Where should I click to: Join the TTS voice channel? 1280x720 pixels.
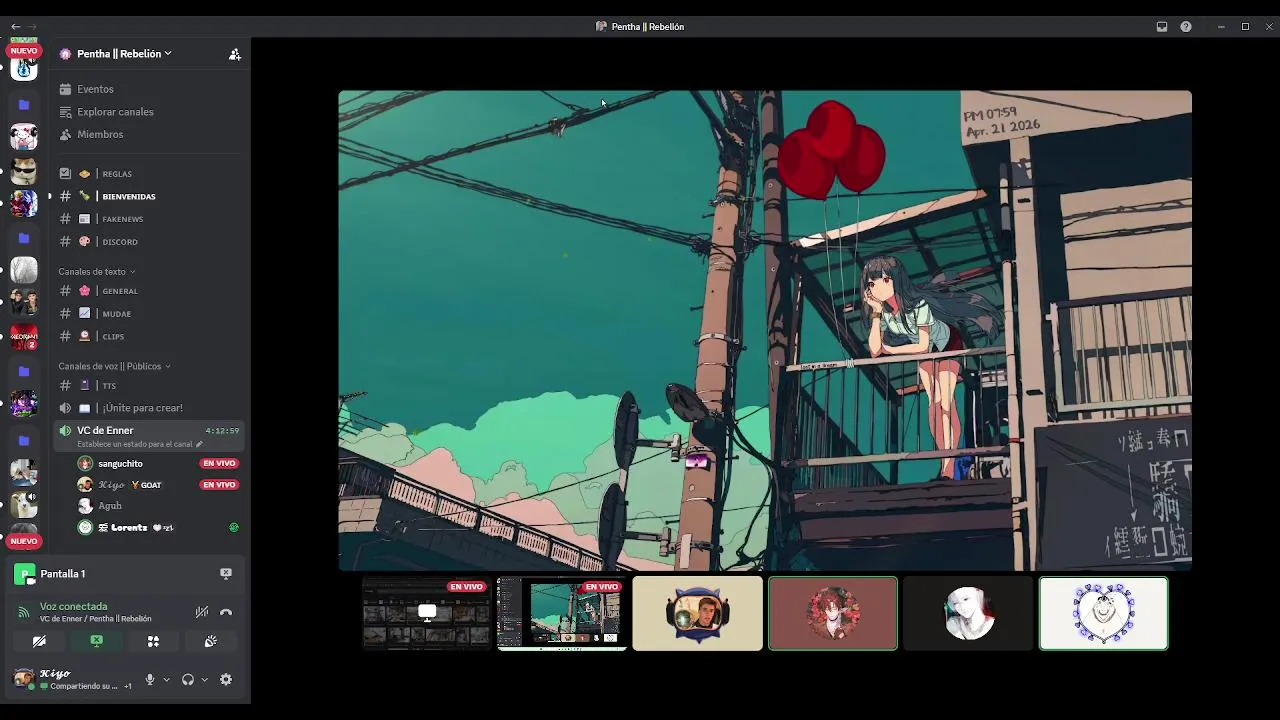[x=147, y=386]
